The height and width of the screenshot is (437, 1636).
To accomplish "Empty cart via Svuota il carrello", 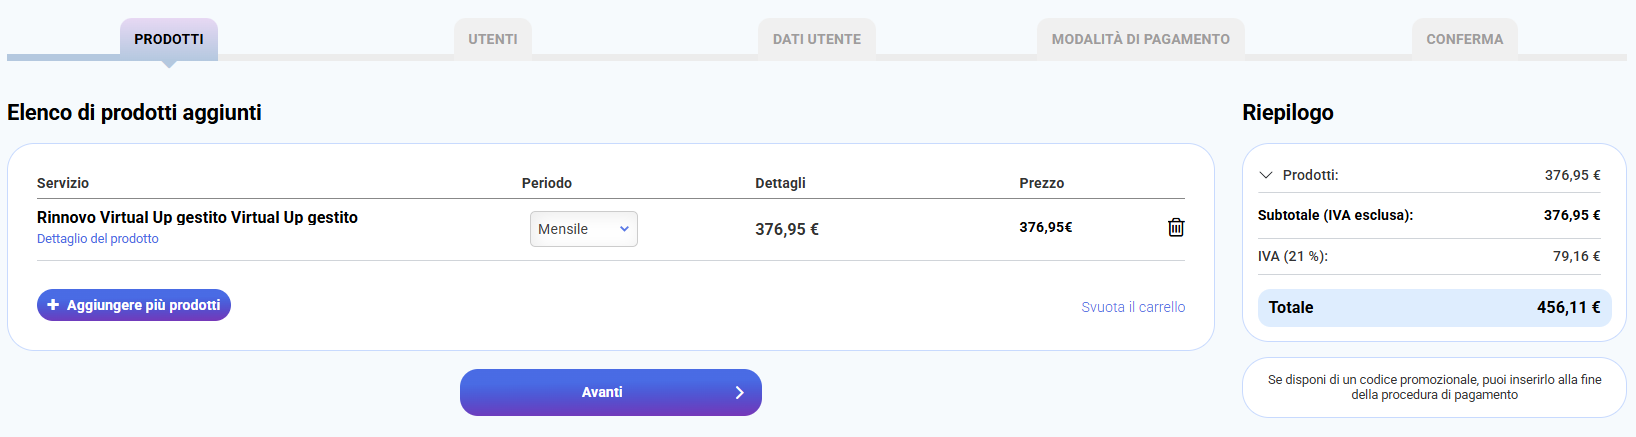I will 1133,307.
